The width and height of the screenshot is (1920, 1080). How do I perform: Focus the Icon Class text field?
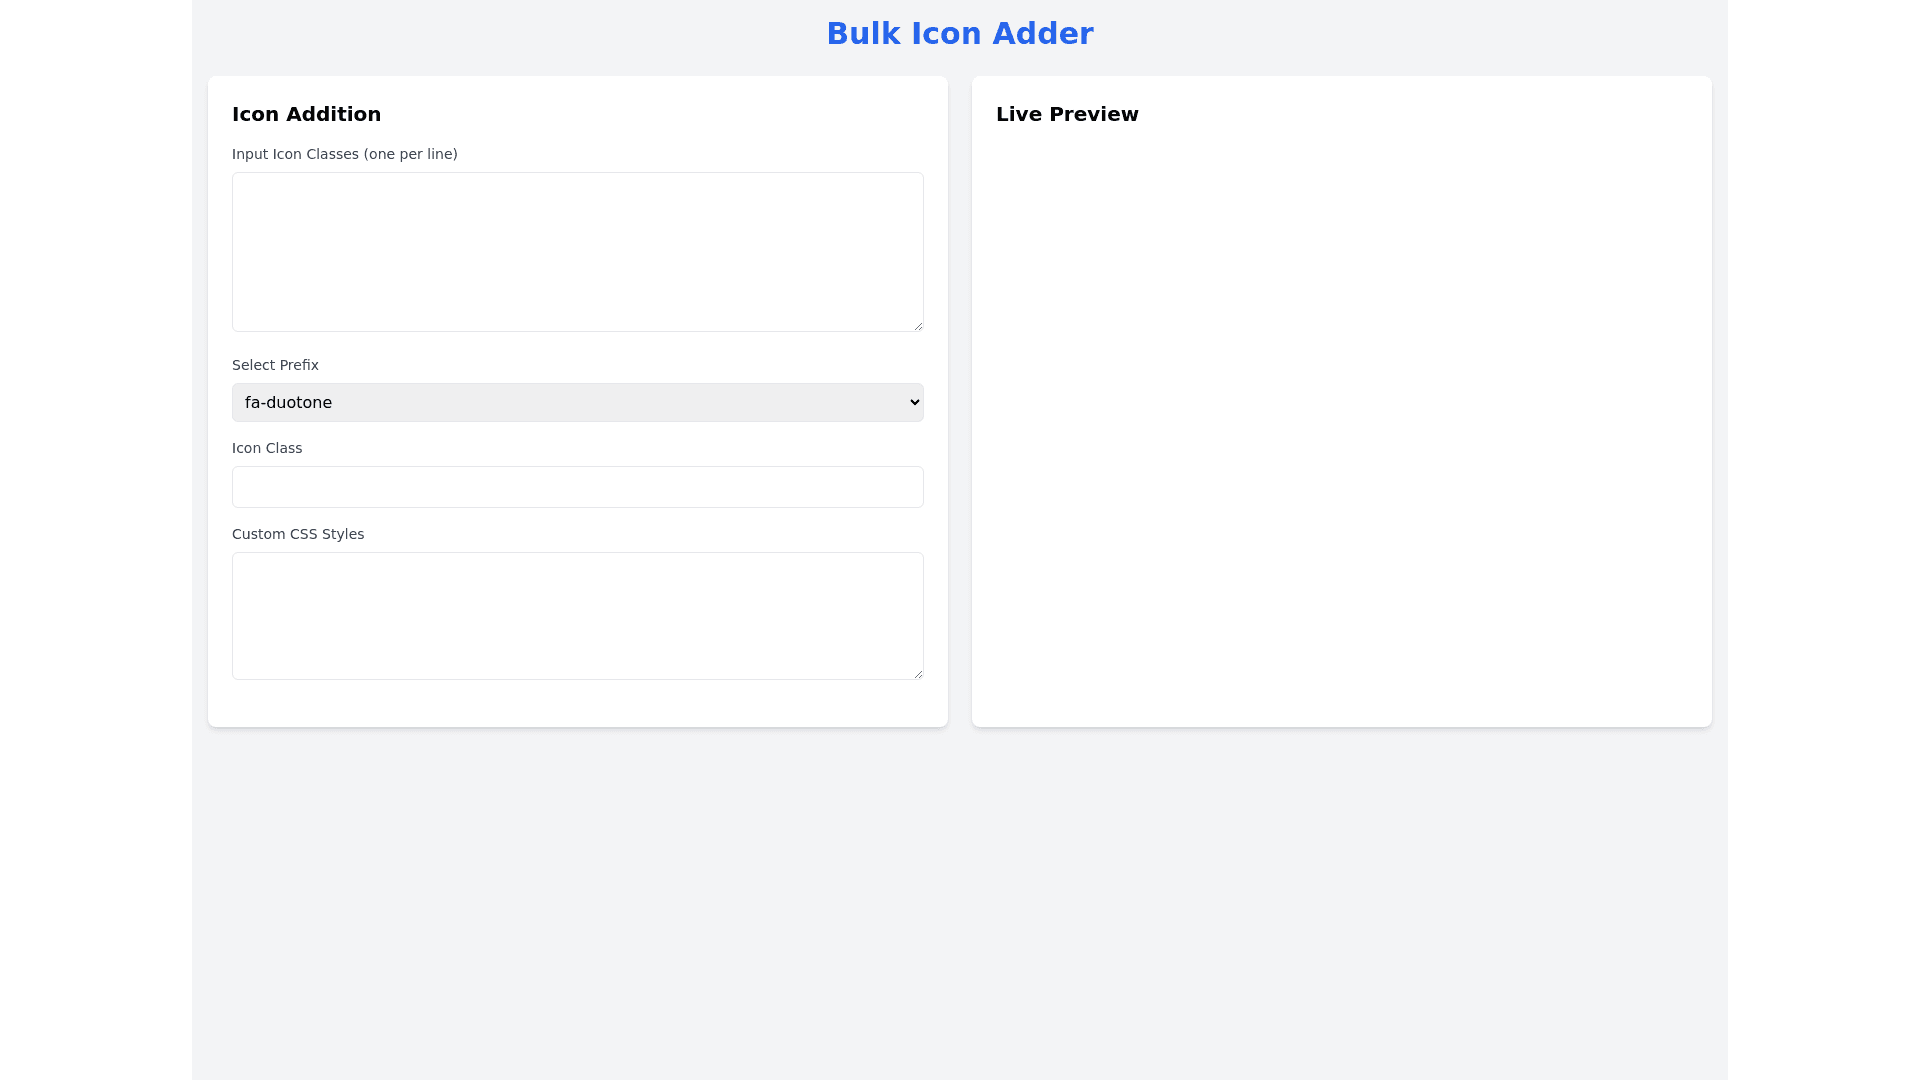(577, 487)
